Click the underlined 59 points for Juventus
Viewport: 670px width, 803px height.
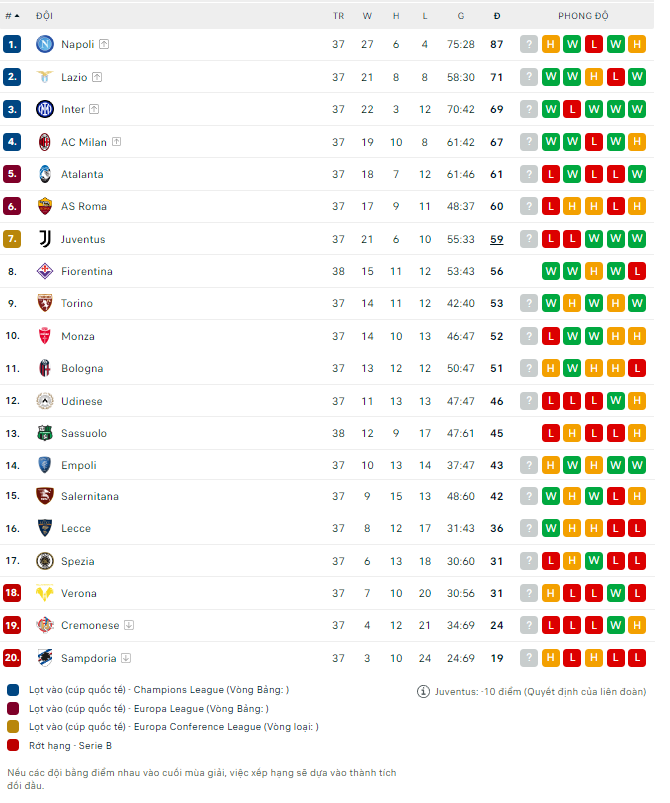[x=495, y=239]
